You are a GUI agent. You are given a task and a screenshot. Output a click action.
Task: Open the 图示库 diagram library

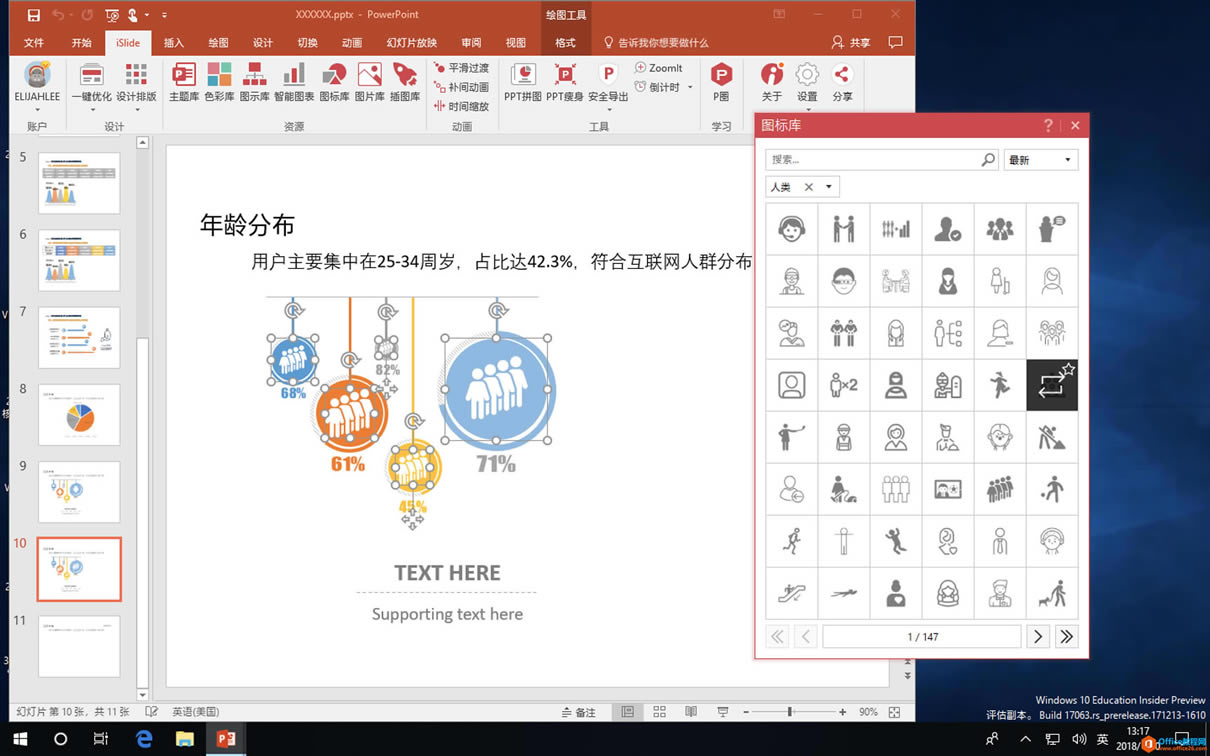point(256,84)
